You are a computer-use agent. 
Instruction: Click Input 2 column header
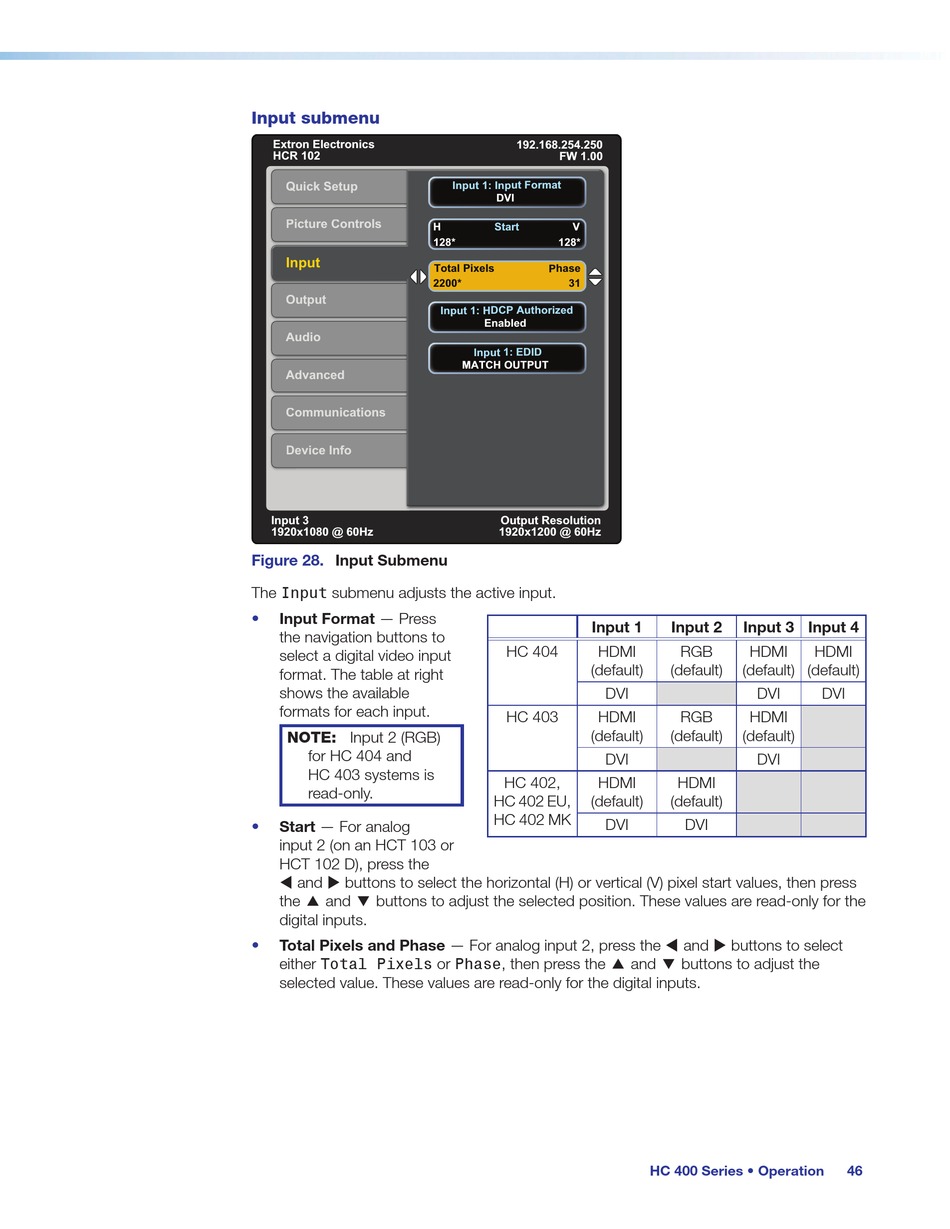click(696, 627)
